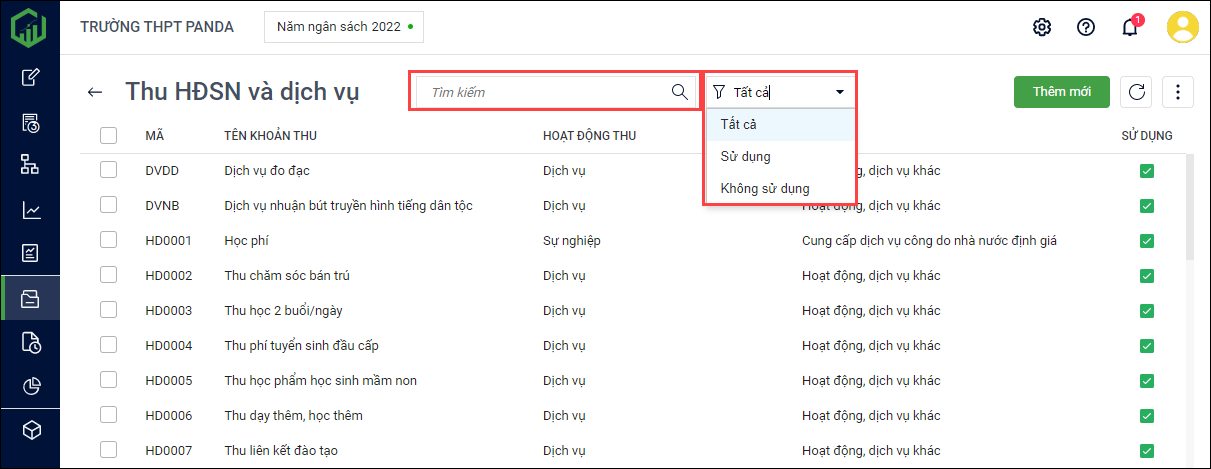Image resolution: width=1211 pixels, height=469 pixels.
Task: Click into the Tìm kiếm search field
Action: (545, 92)
